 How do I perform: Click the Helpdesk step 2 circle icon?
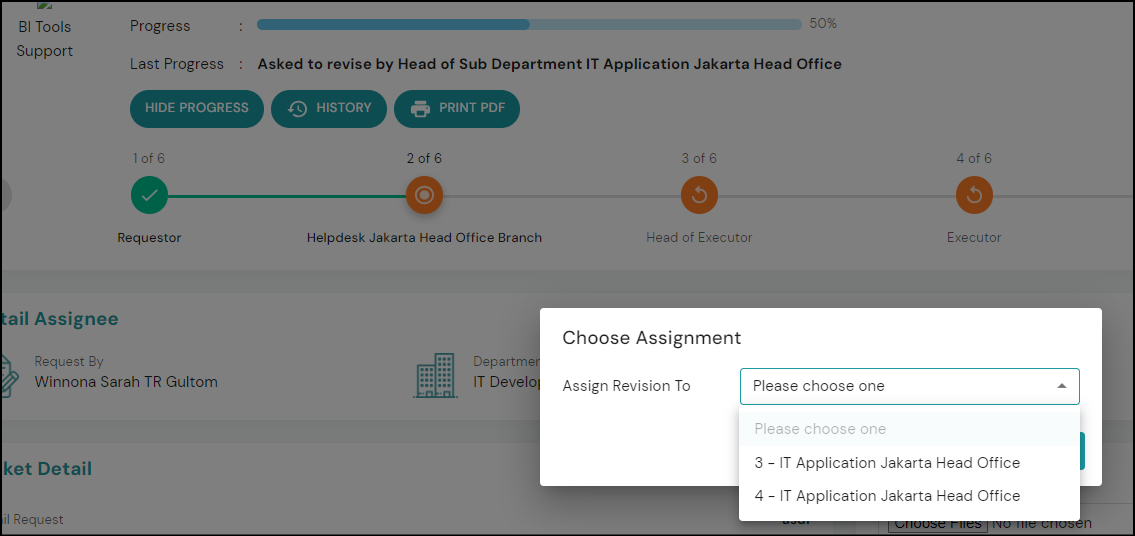tap(424, 195)
